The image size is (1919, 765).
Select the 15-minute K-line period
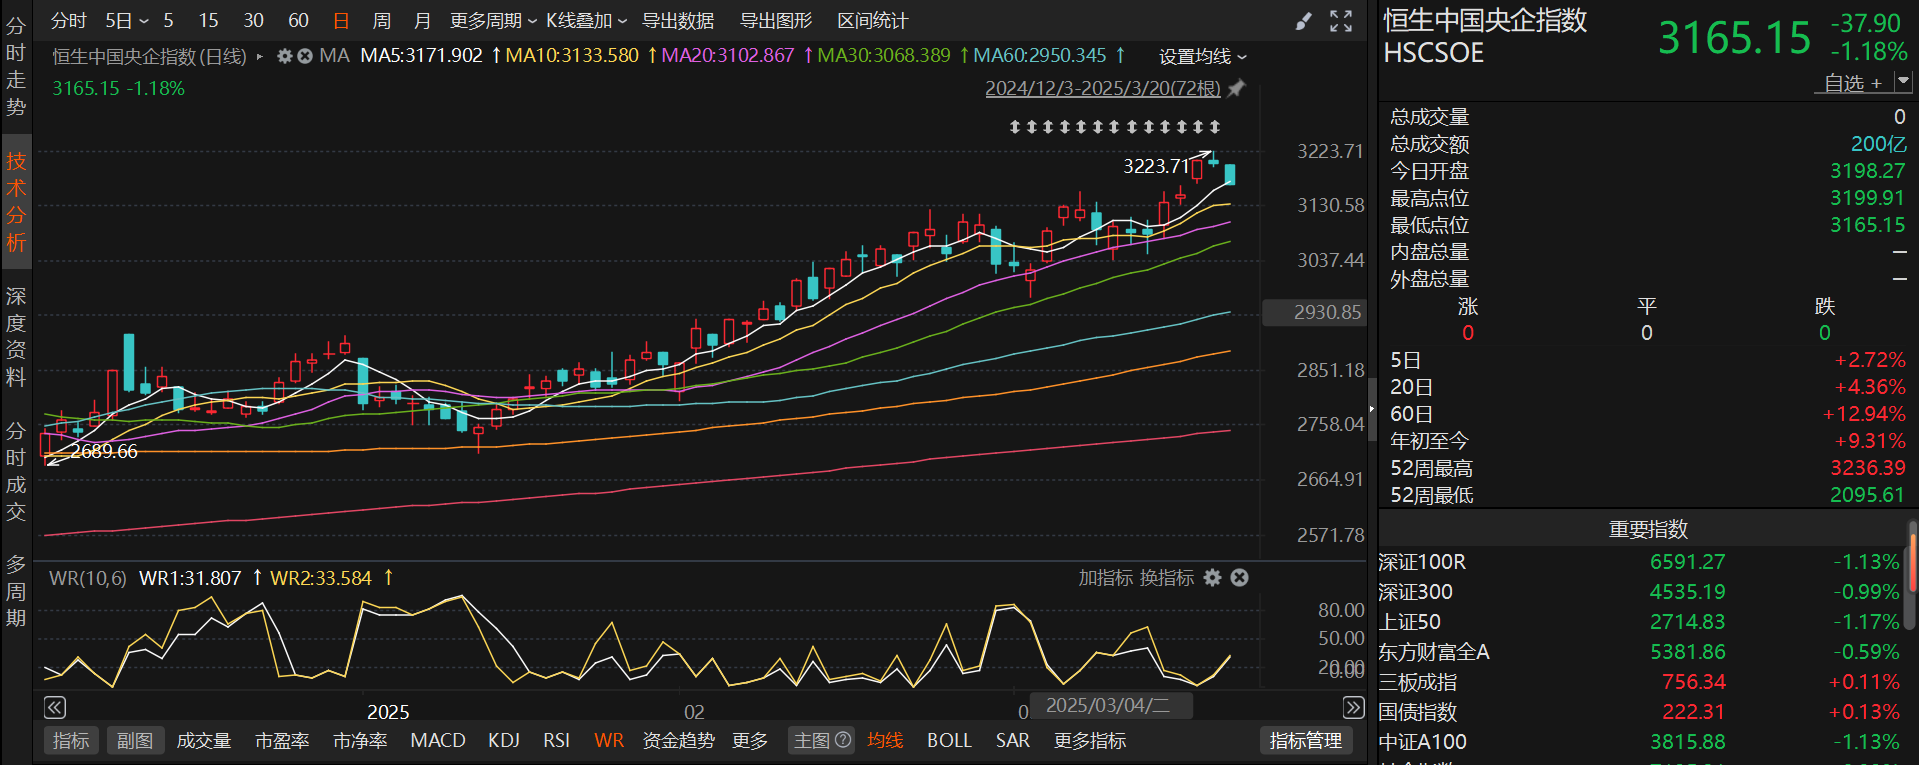tap(208, 21)
